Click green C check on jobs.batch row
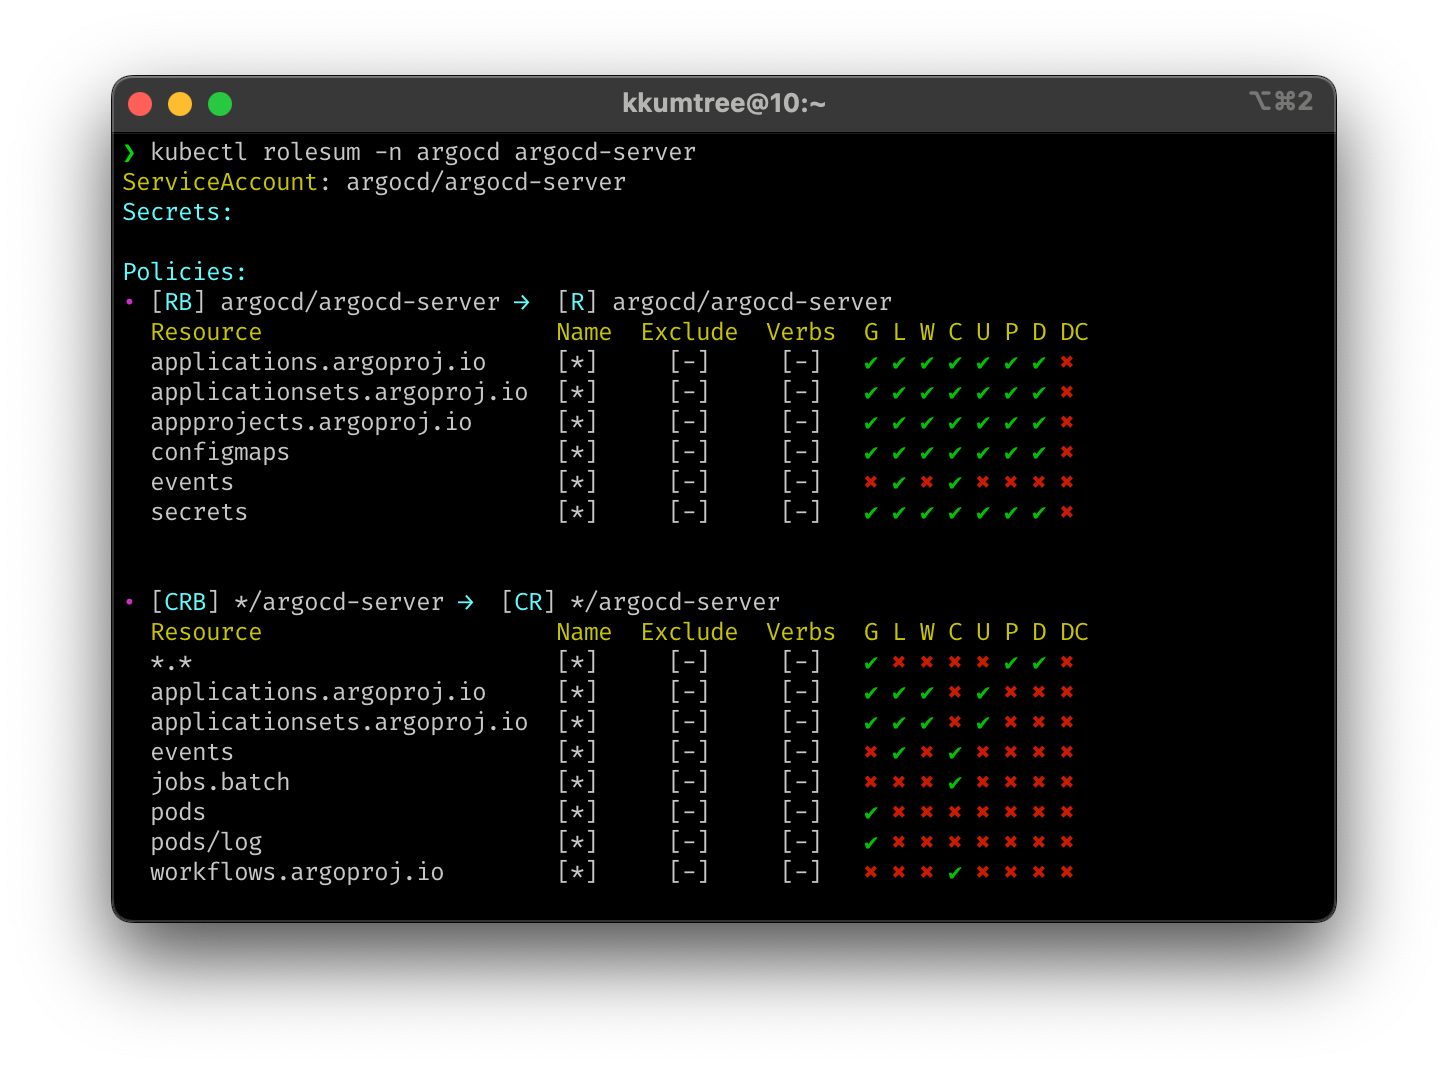1448x1070 pixels. [x=955, y=782]
